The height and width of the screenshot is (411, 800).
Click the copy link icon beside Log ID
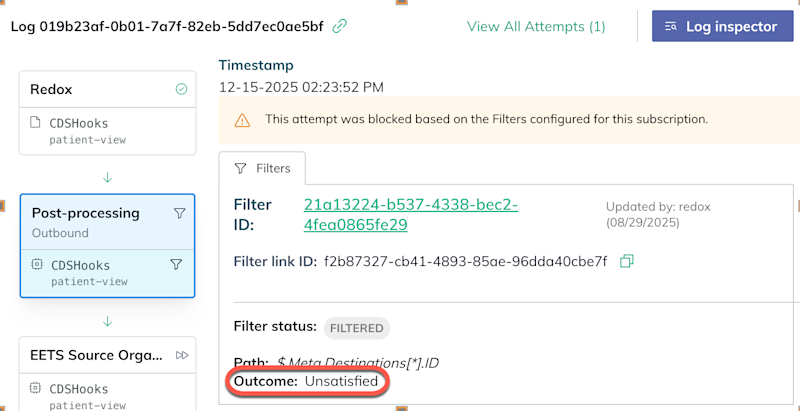click(340, 26)
